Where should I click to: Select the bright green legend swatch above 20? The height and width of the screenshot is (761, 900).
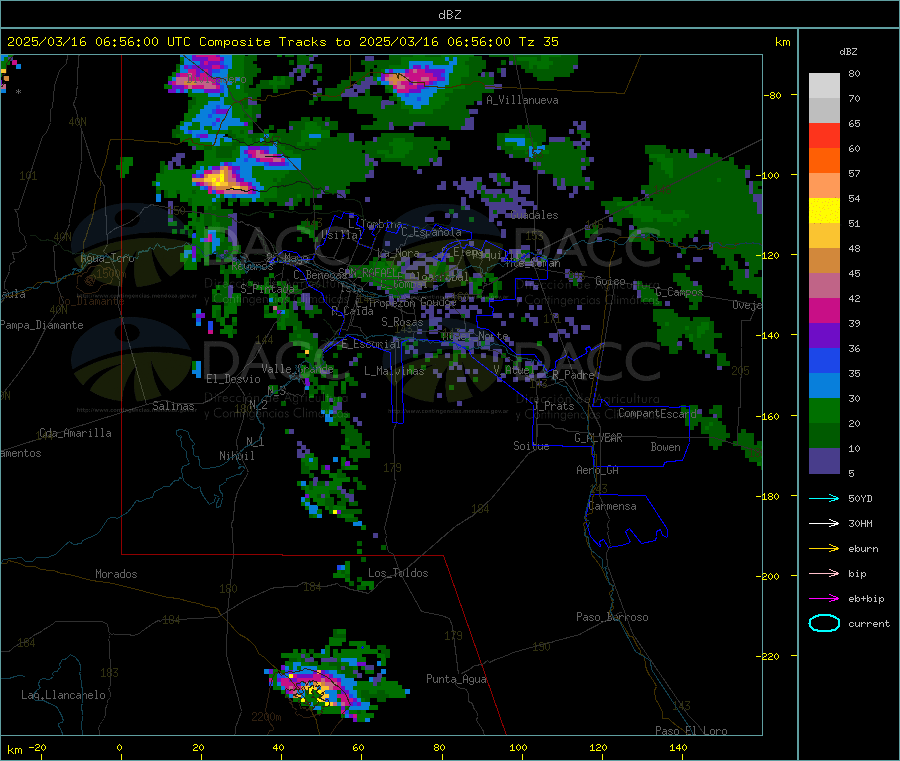click(824, 410)
